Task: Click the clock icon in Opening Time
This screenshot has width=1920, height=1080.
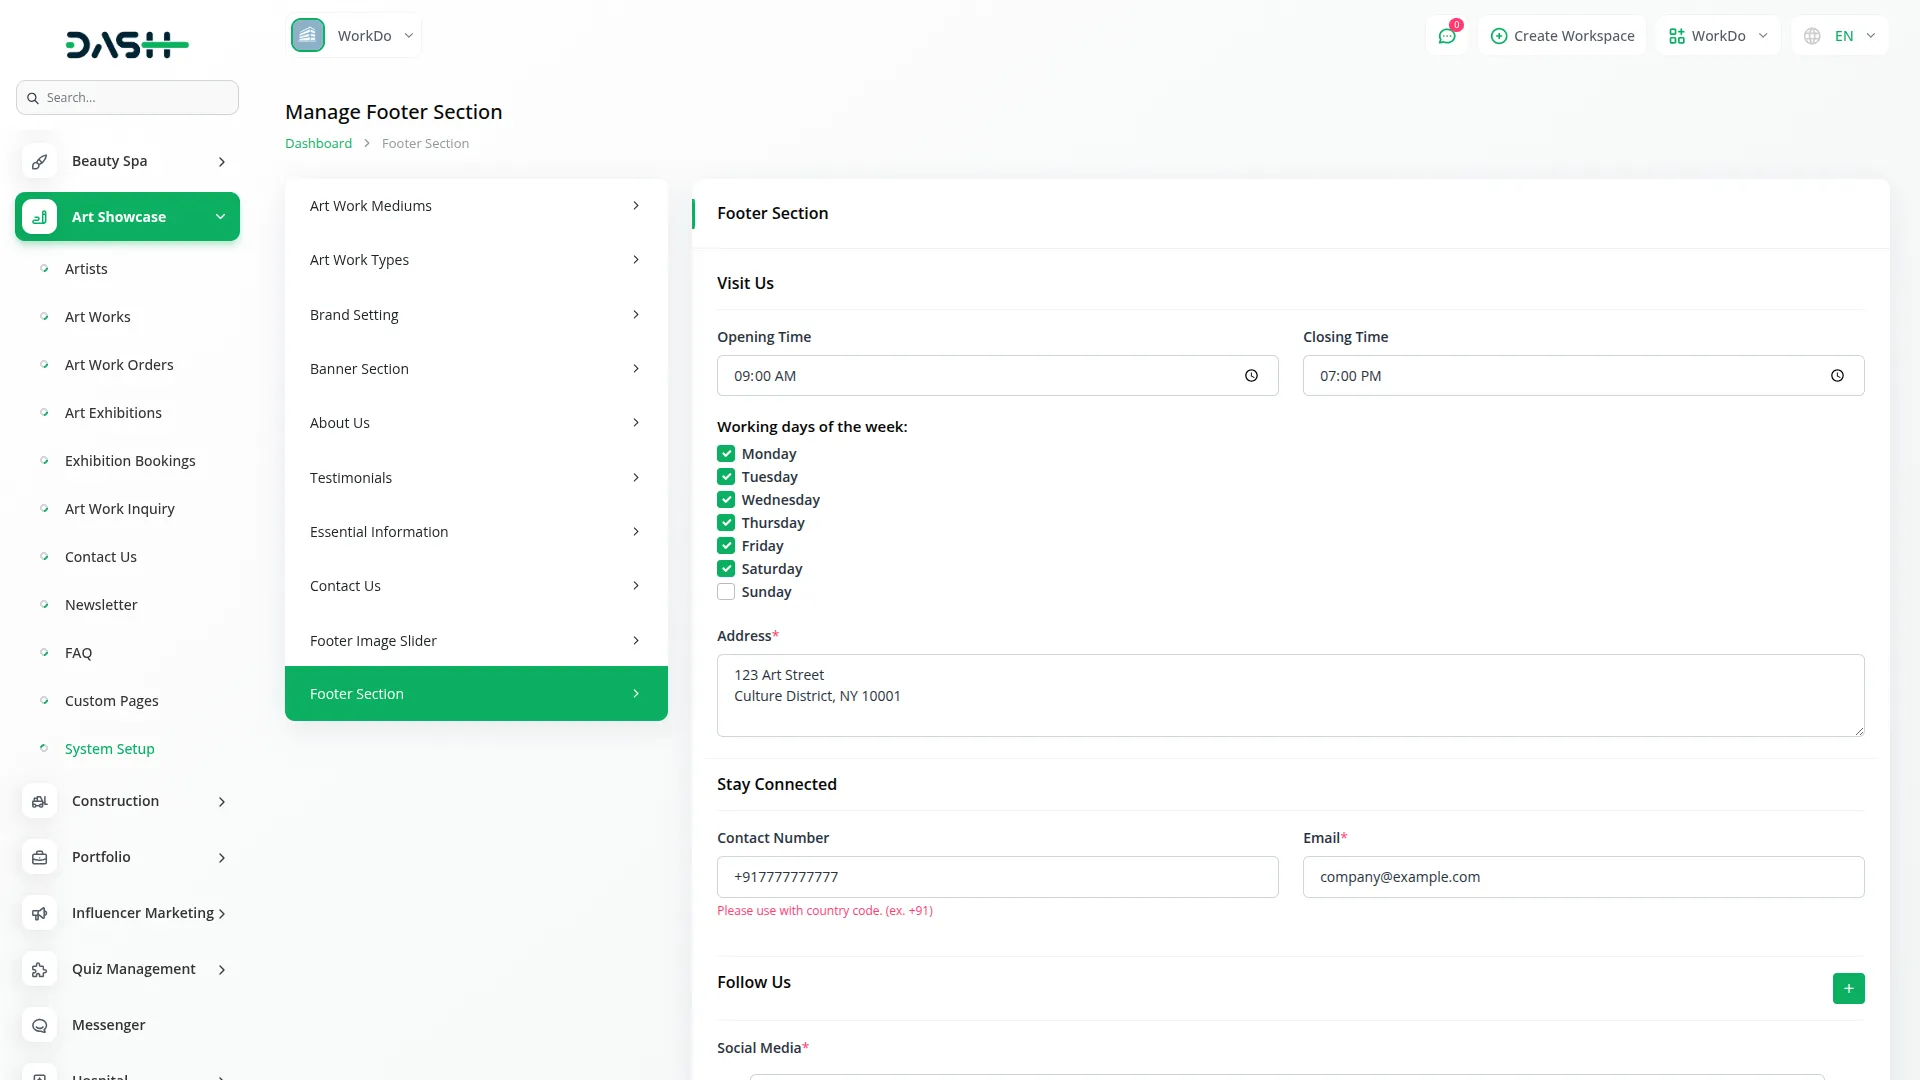Action: pos(1251,376)
